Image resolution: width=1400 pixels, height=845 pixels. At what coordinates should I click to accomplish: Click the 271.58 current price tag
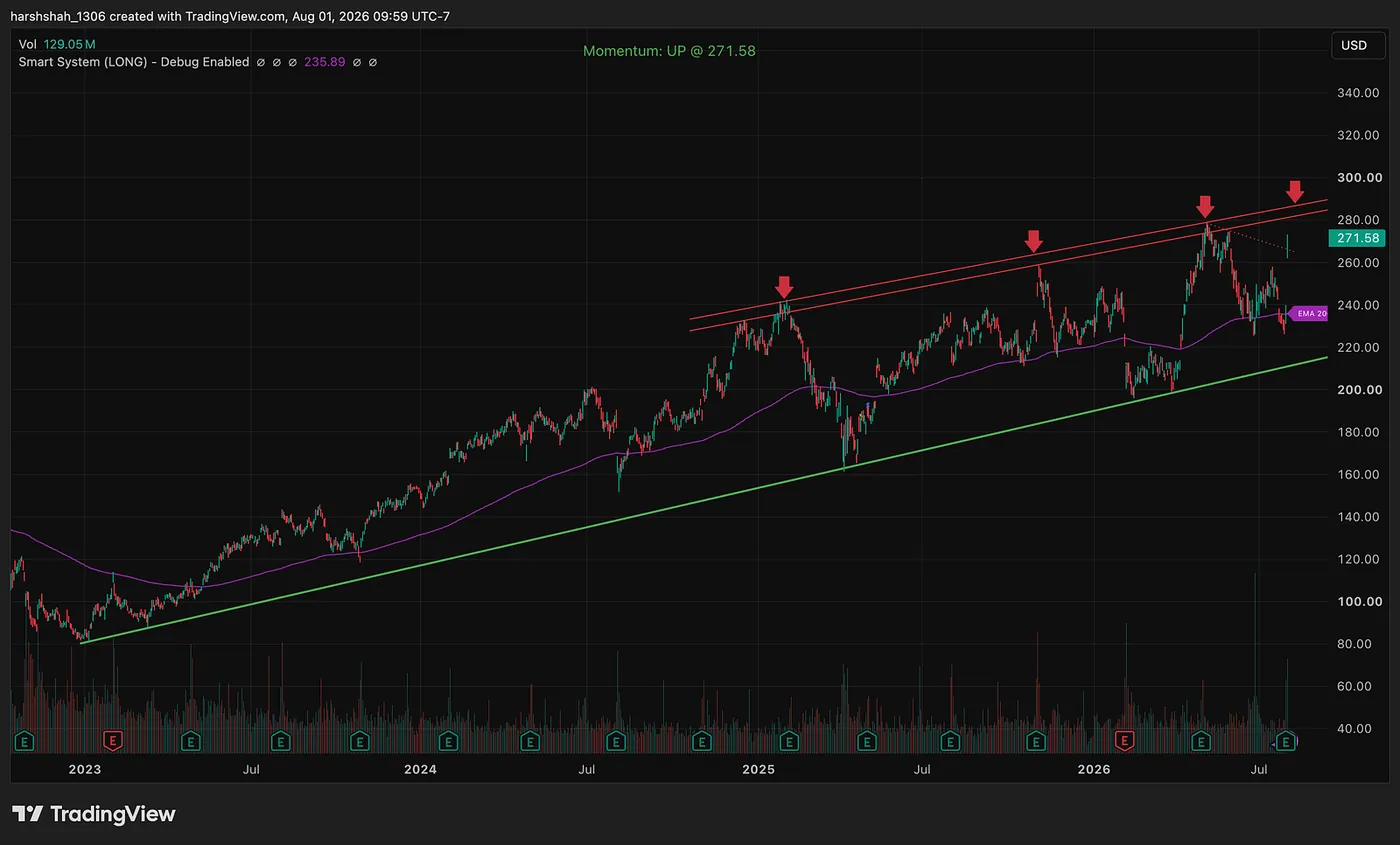1357,238
